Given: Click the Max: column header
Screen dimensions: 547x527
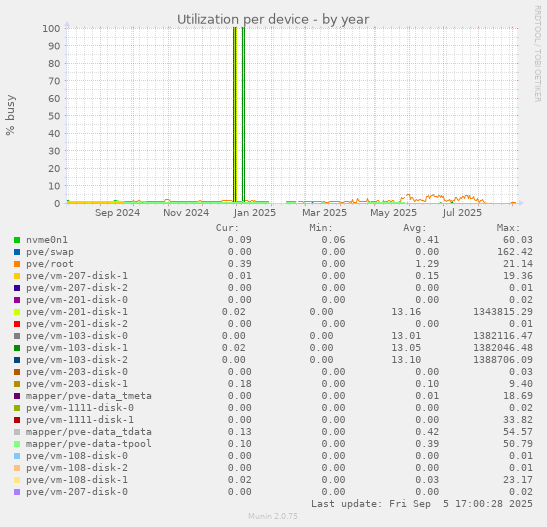Looking at the screenshot, I should (x=508, y=228).
